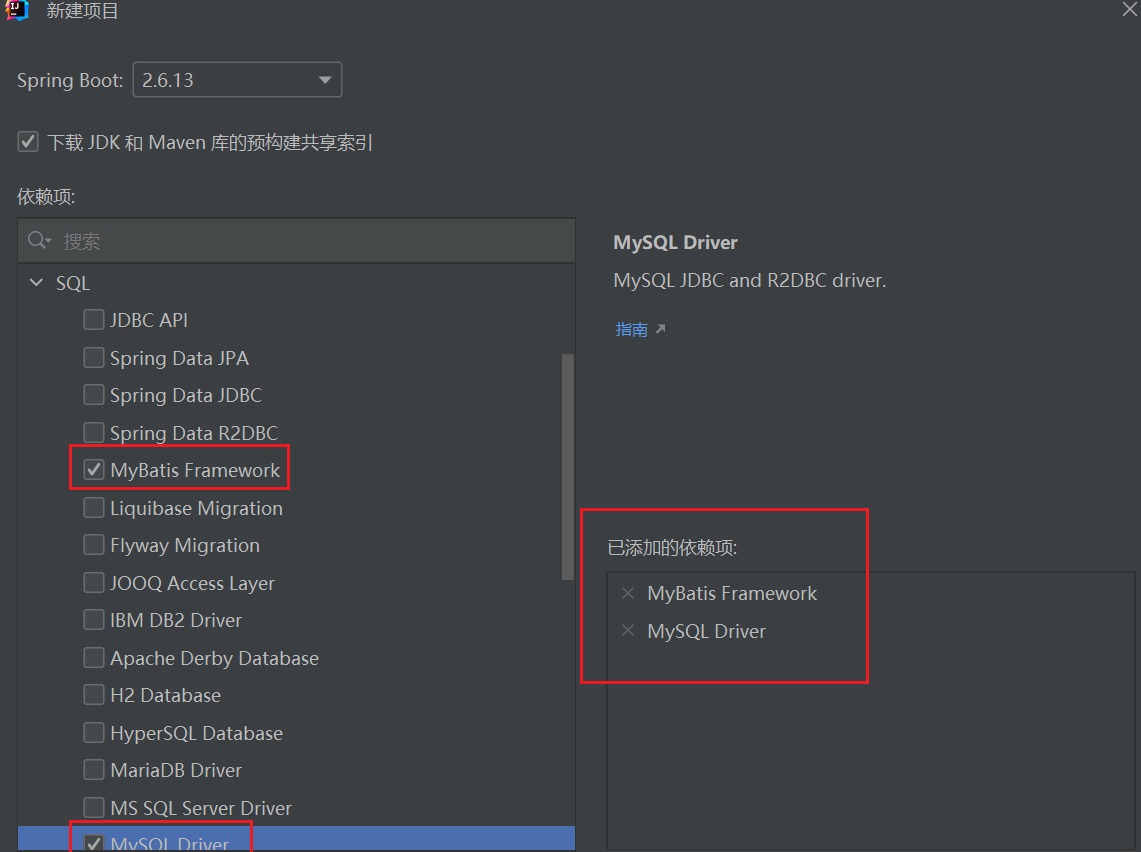The width and height of the screenshot is (1141, 852).
Task: Open the Spring Boot version dropdown
Action: (x=237, y=79)
